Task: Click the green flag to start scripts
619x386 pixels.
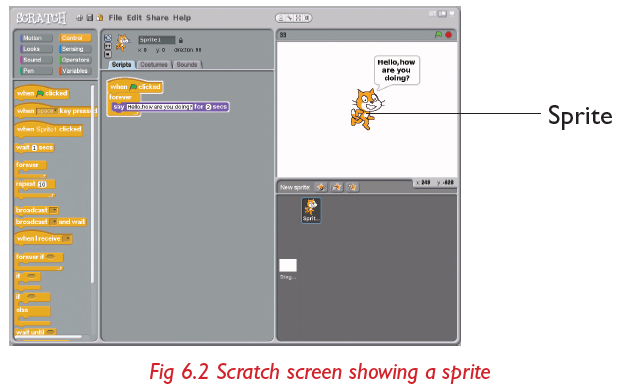Action: tap(438, 35)
